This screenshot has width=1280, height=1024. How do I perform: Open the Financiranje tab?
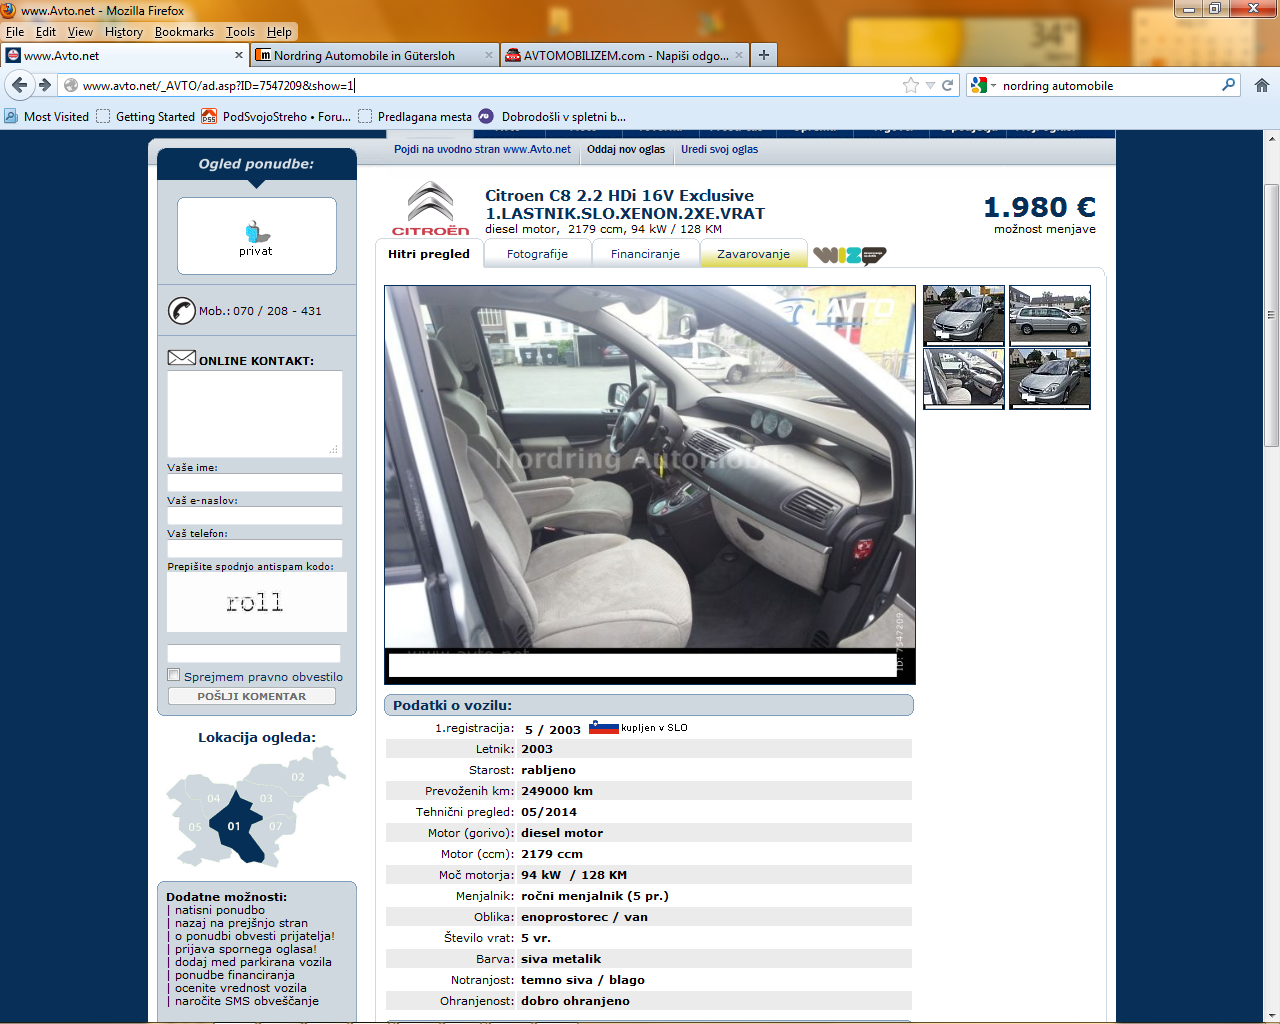click(x=645, y=254)
